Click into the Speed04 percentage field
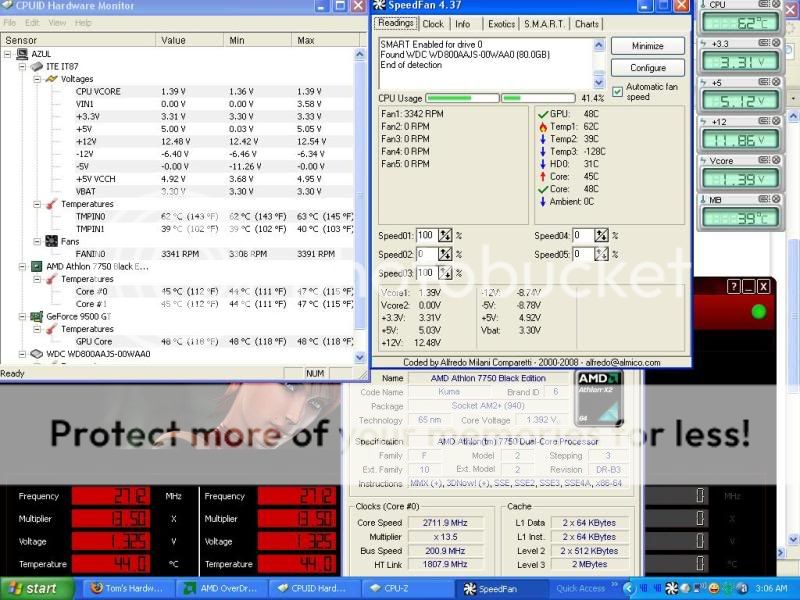 tap(584, 236)
